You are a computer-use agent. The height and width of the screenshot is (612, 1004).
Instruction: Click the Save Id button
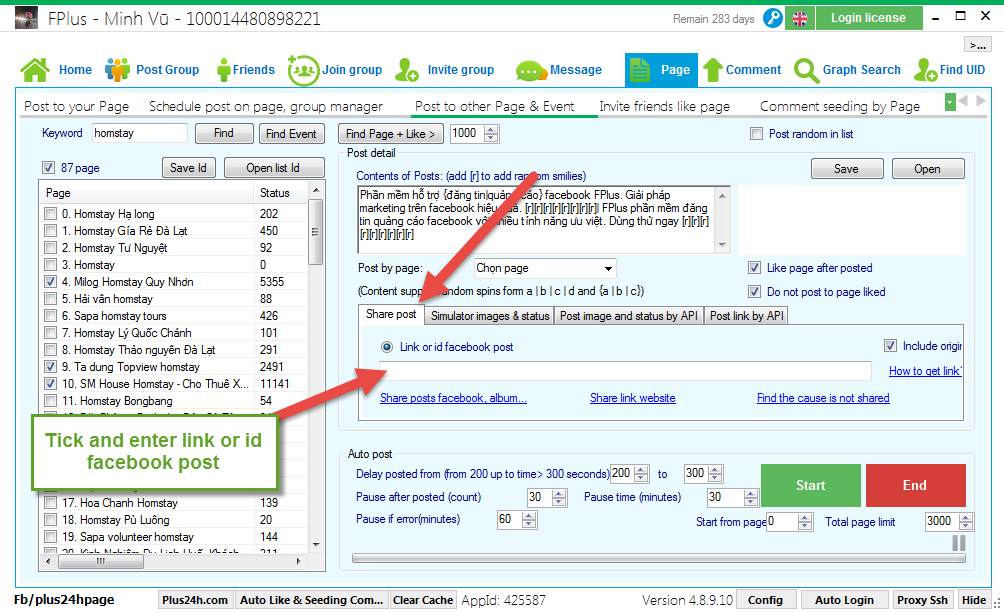[x=188, y=168]
